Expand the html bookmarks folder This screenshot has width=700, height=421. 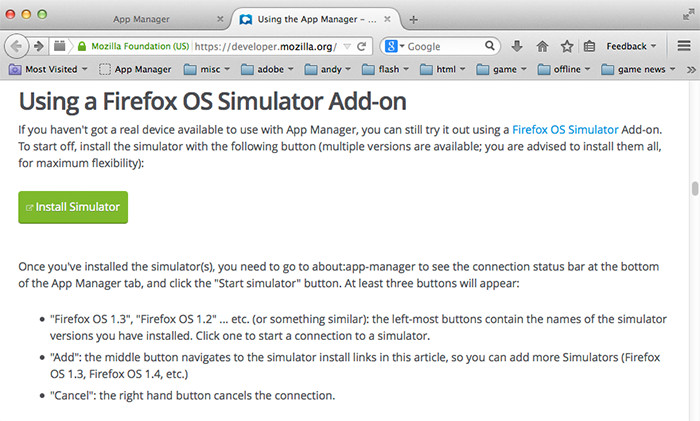443,69
